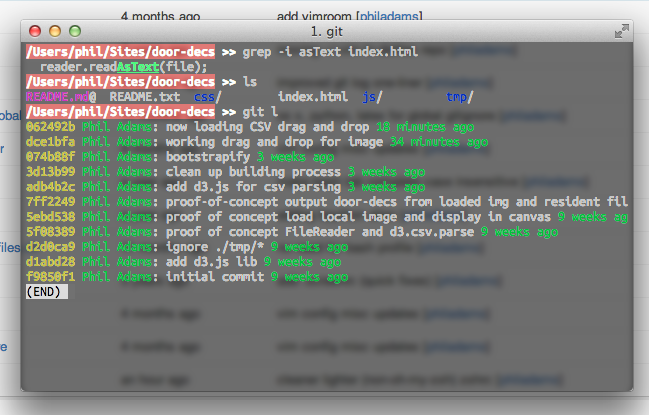Click README.txt in the ls output
This screenshot has width=649, height=415.
click(144, 97)
